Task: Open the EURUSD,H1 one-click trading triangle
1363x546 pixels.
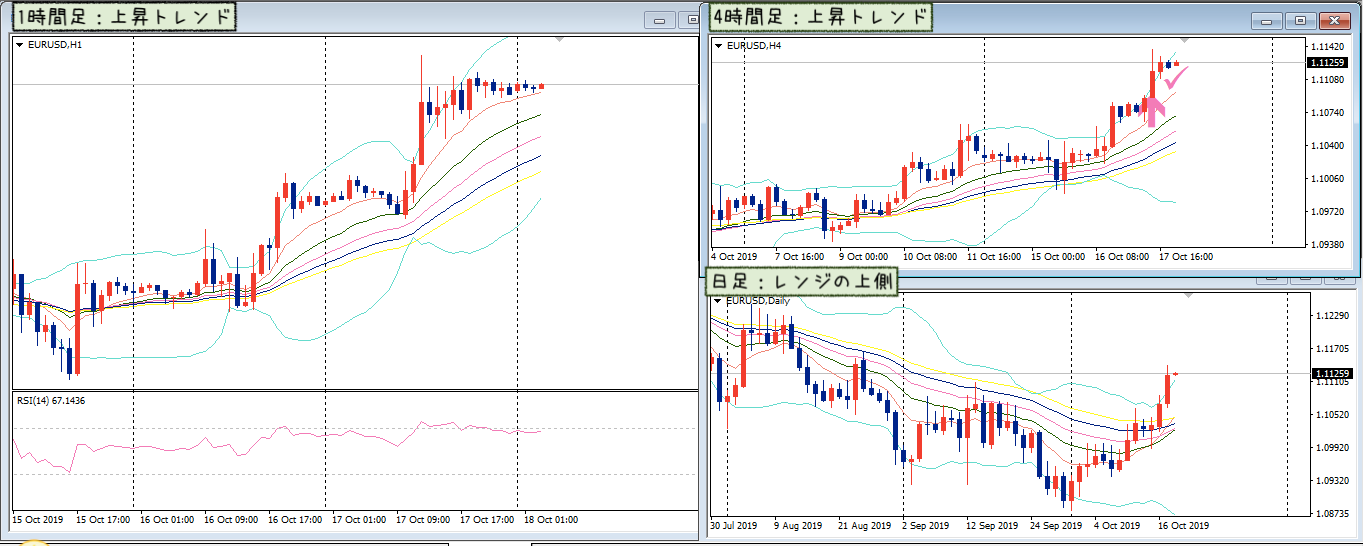Action: [x=19, y=45]
